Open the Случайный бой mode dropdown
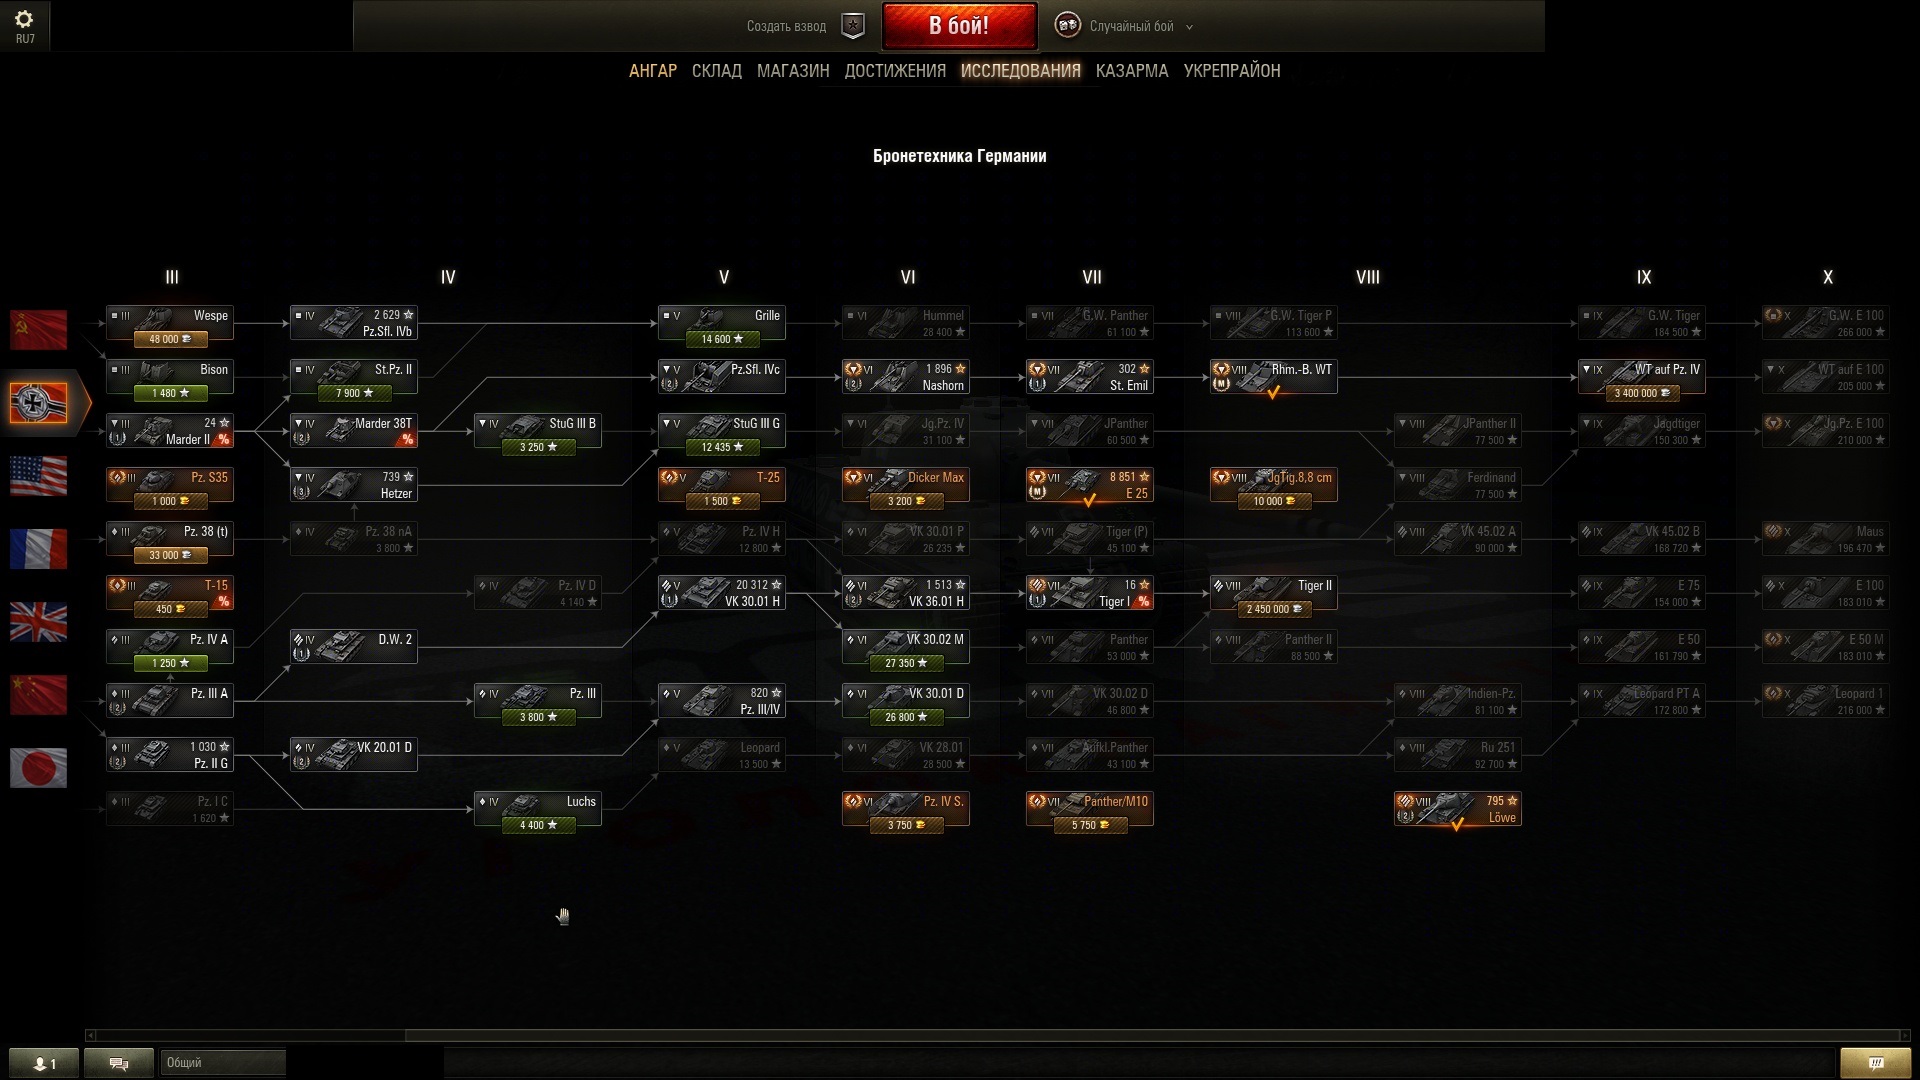1920x1080 pixels. pos(1140,27)
